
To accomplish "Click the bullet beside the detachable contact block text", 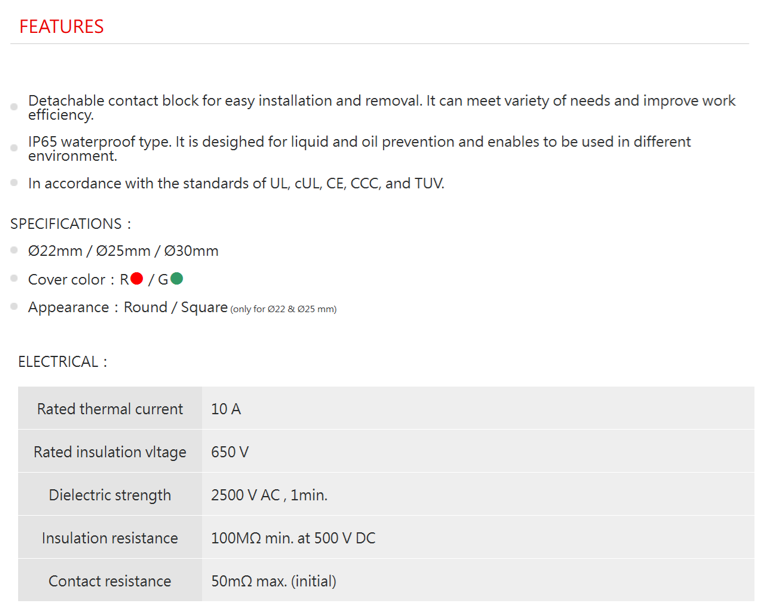I will pos(14,106).
